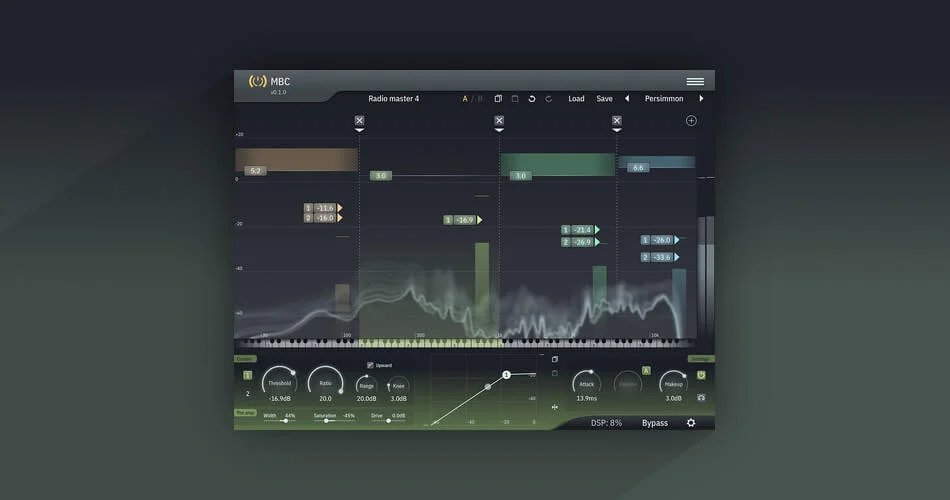Select threshold marker 2 at -33.6

pos(660,257)
